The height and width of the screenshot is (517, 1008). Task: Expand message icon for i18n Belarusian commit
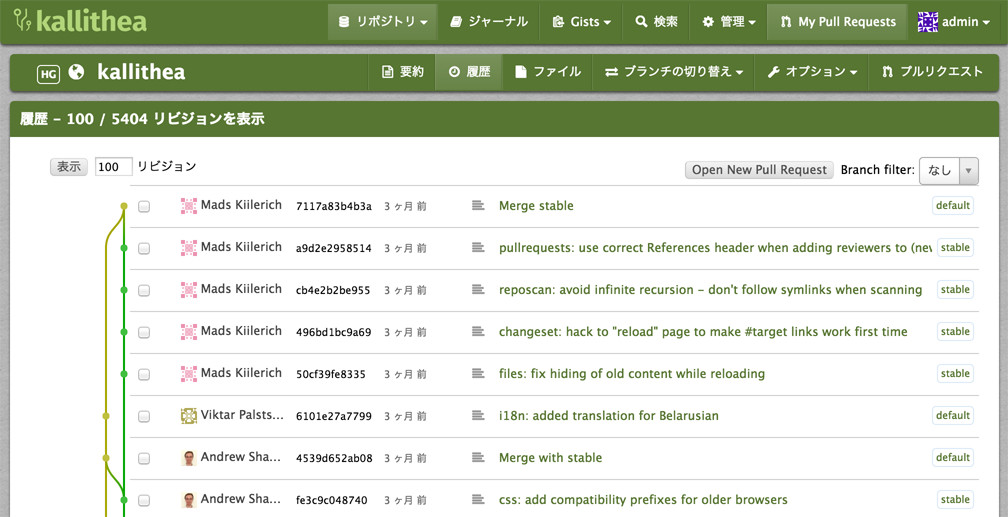point(478,415)
